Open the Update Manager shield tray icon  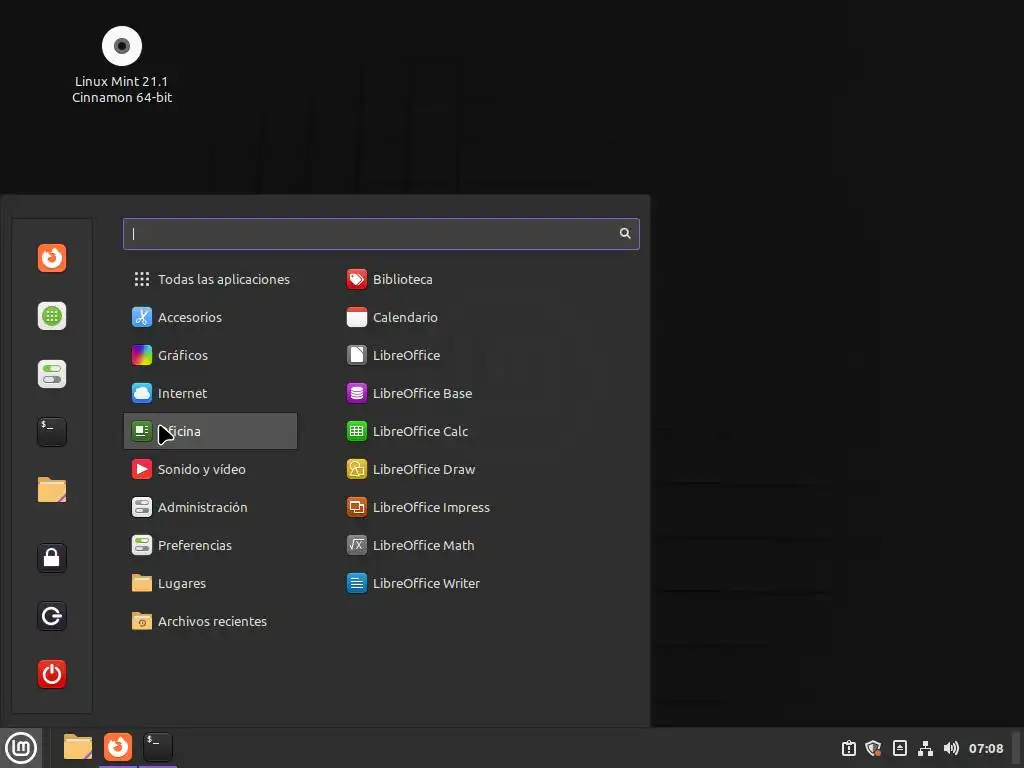pos(874,748)
